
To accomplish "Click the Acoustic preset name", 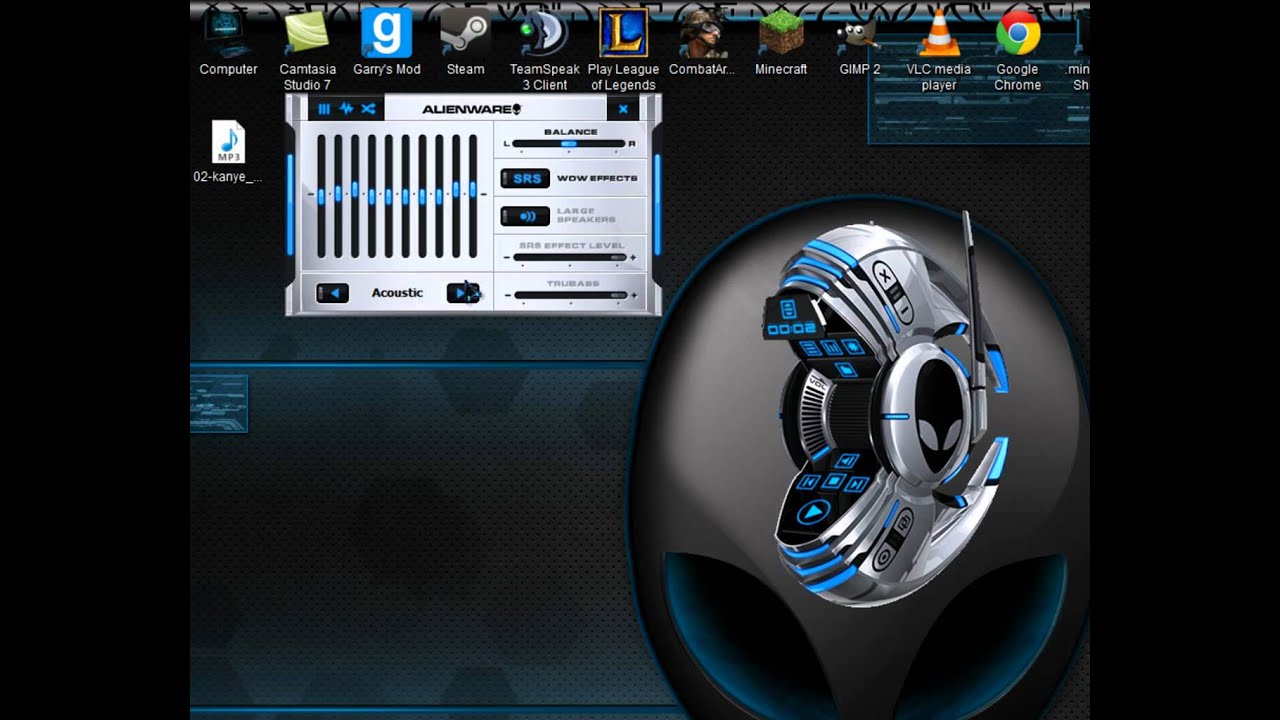I will pyautogui.click(x=397, y=293).
